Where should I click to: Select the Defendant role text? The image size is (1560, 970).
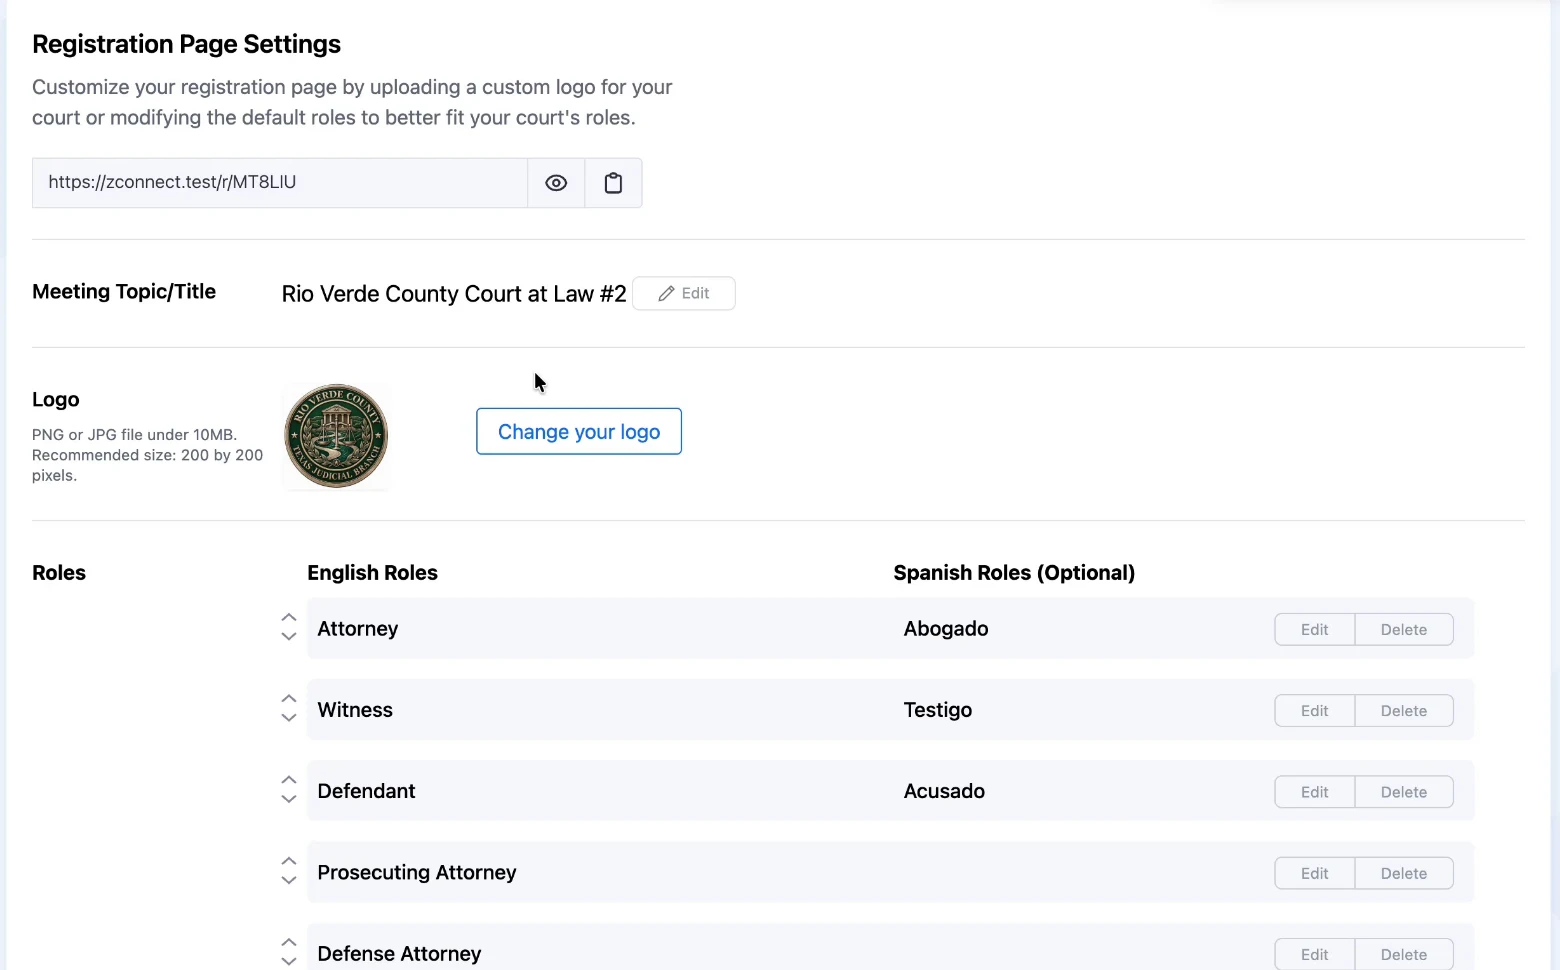click(366, 791)
